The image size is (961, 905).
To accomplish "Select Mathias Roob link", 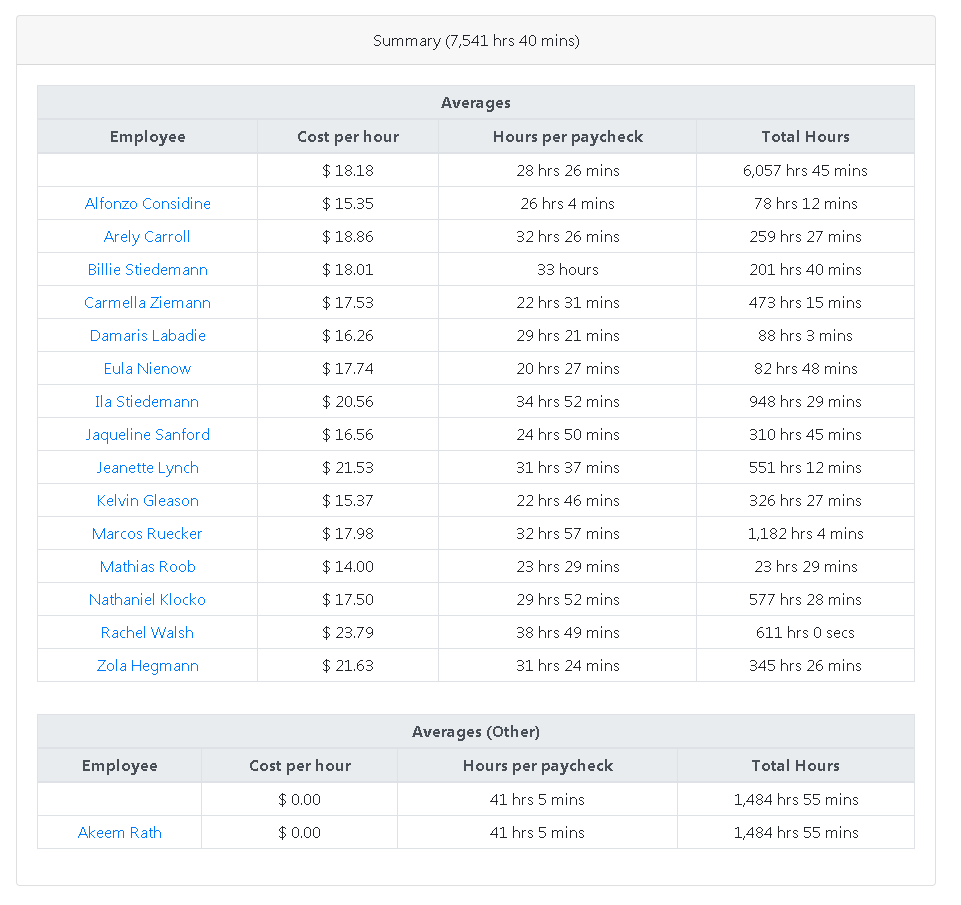I will 147,567.
